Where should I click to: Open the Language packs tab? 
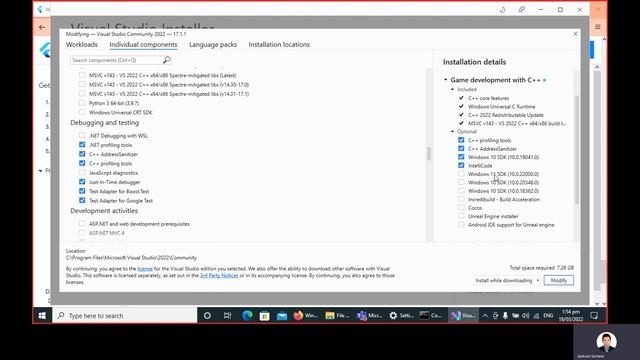(x=213, y=44)
